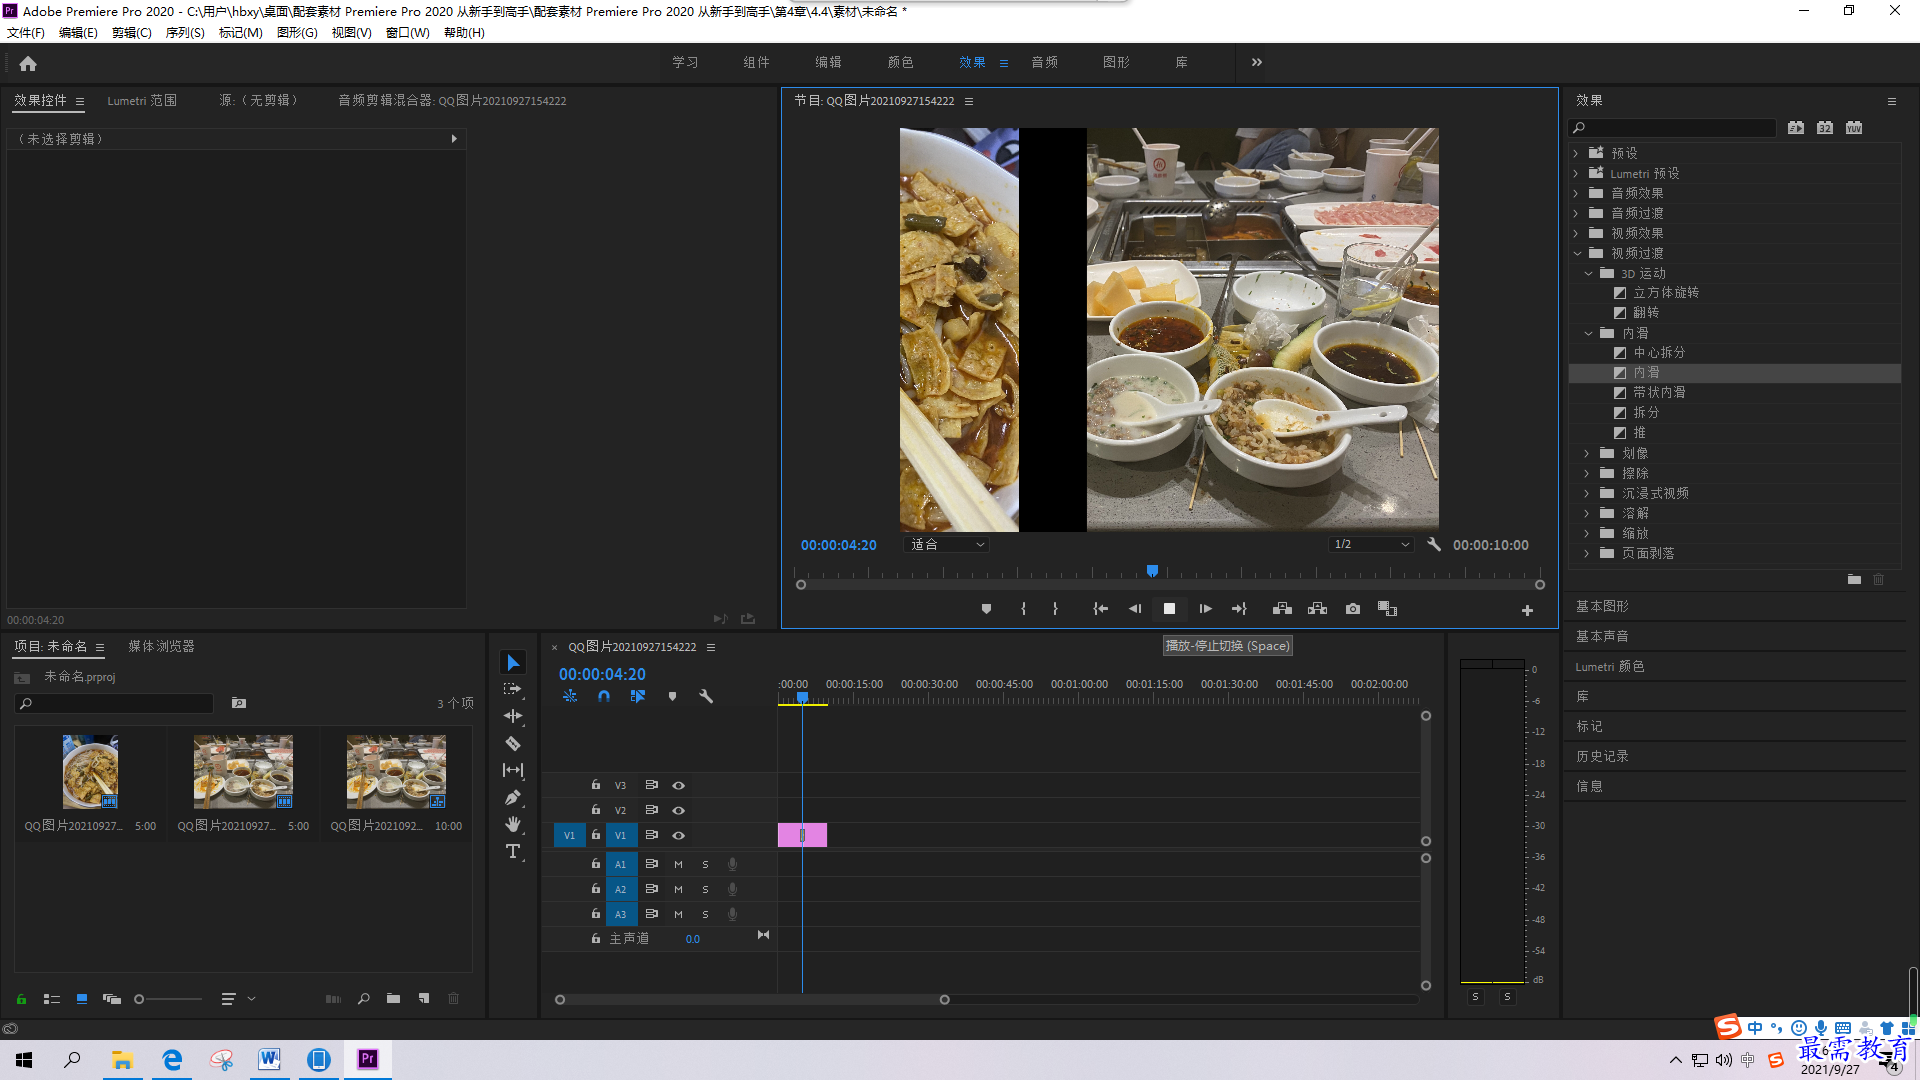The width and height of the screenshot is (1920, 1080).
Task: Open timeline display settings wrench
Action: [x=706, y=696]
